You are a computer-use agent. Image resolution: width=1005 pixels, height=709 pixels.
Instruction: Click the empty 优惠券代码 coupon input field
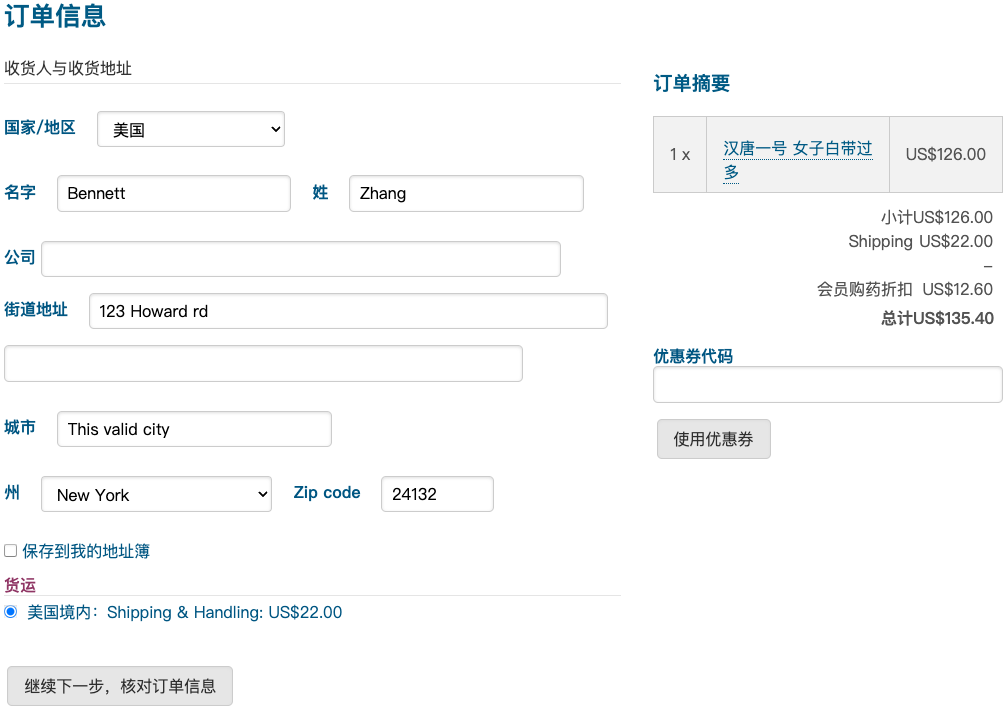(827, 384)
